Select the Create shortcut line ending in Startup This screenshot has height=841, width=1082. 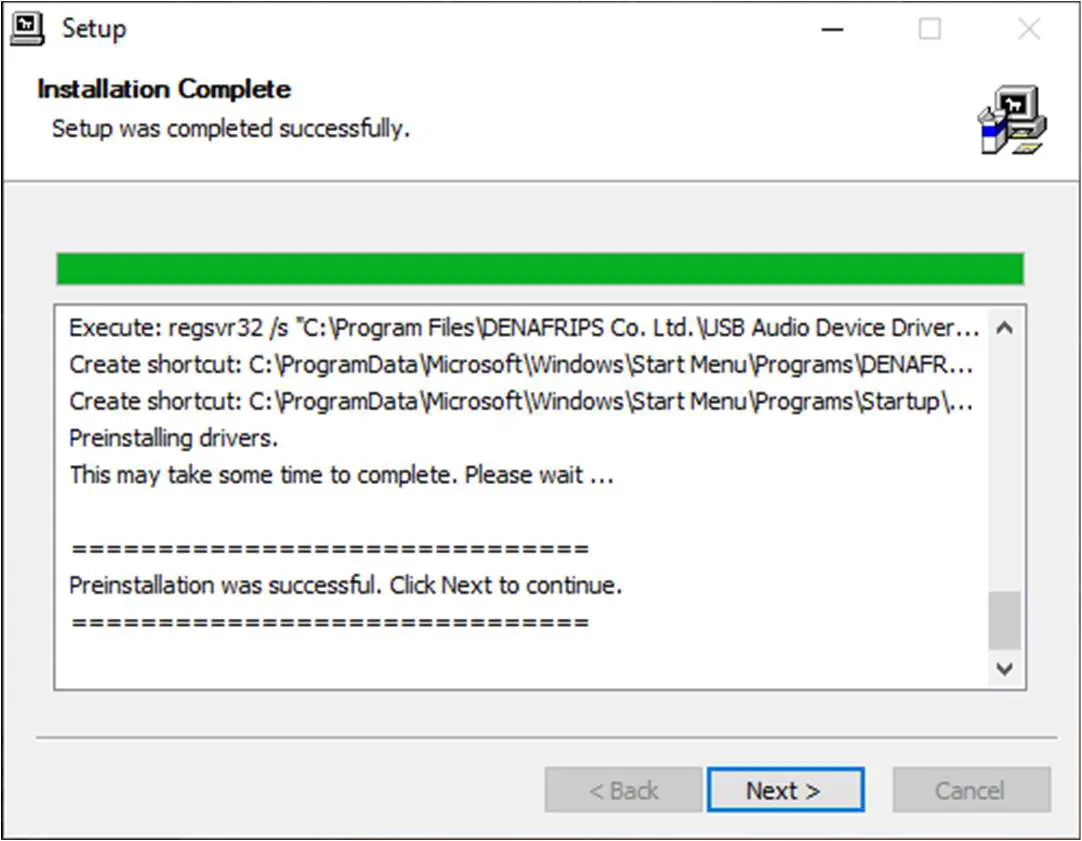(520, 401)
